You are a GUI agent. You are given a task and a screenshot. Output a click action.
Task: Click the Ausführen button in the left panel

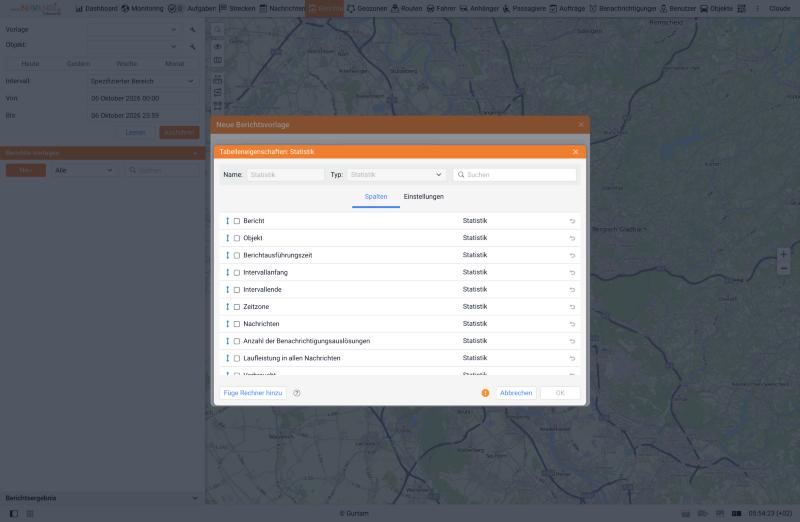tap(179, 133)
